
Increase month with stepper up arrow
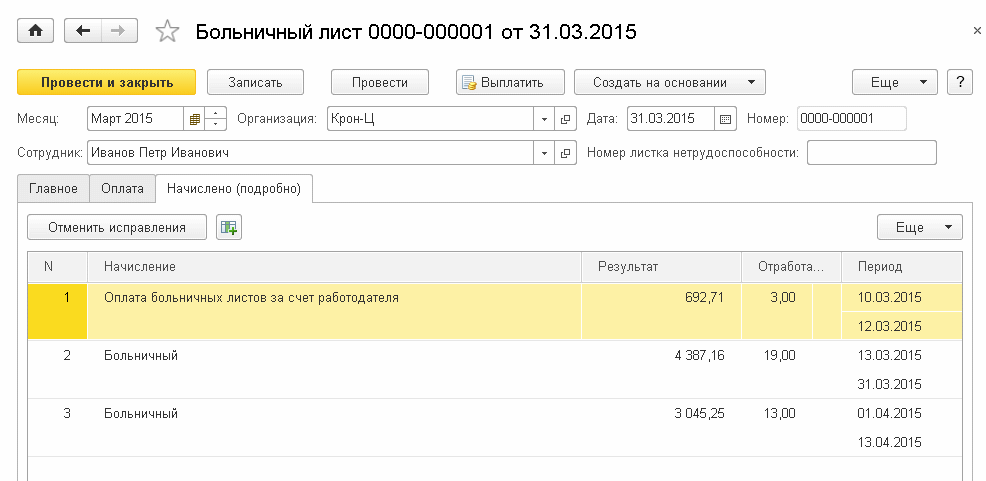point(216,113)
